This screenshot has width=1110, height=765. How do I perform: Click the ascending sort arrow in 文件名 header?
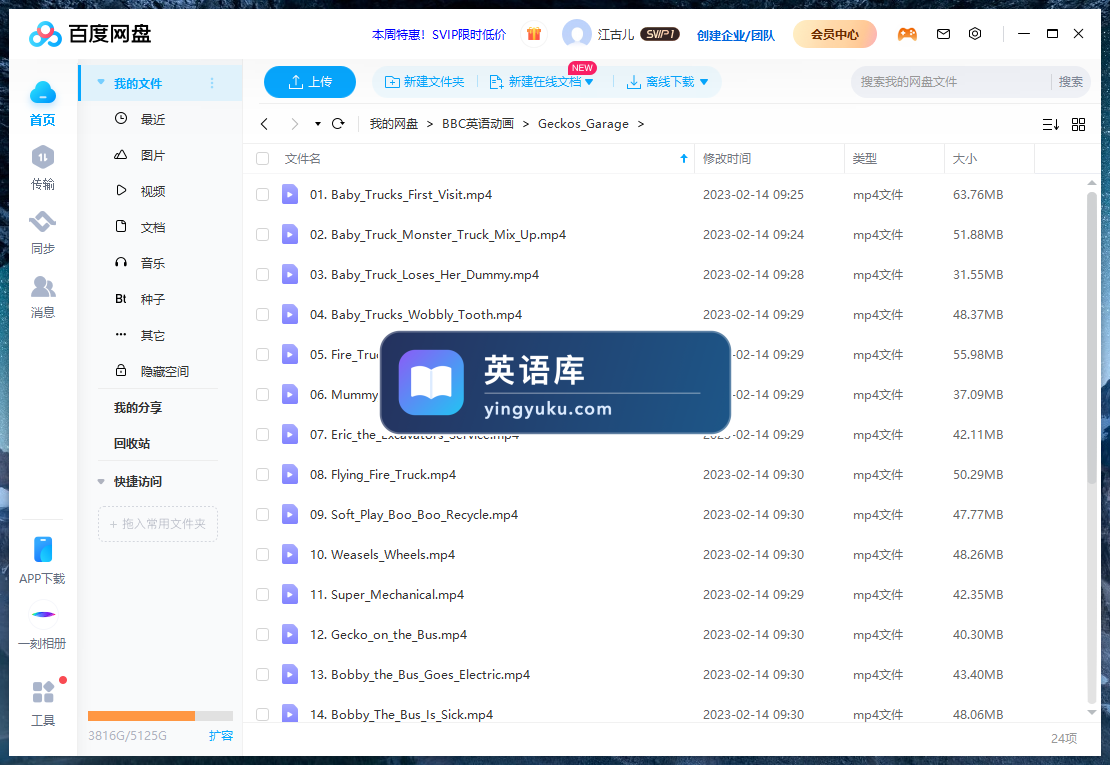(684, 159)
